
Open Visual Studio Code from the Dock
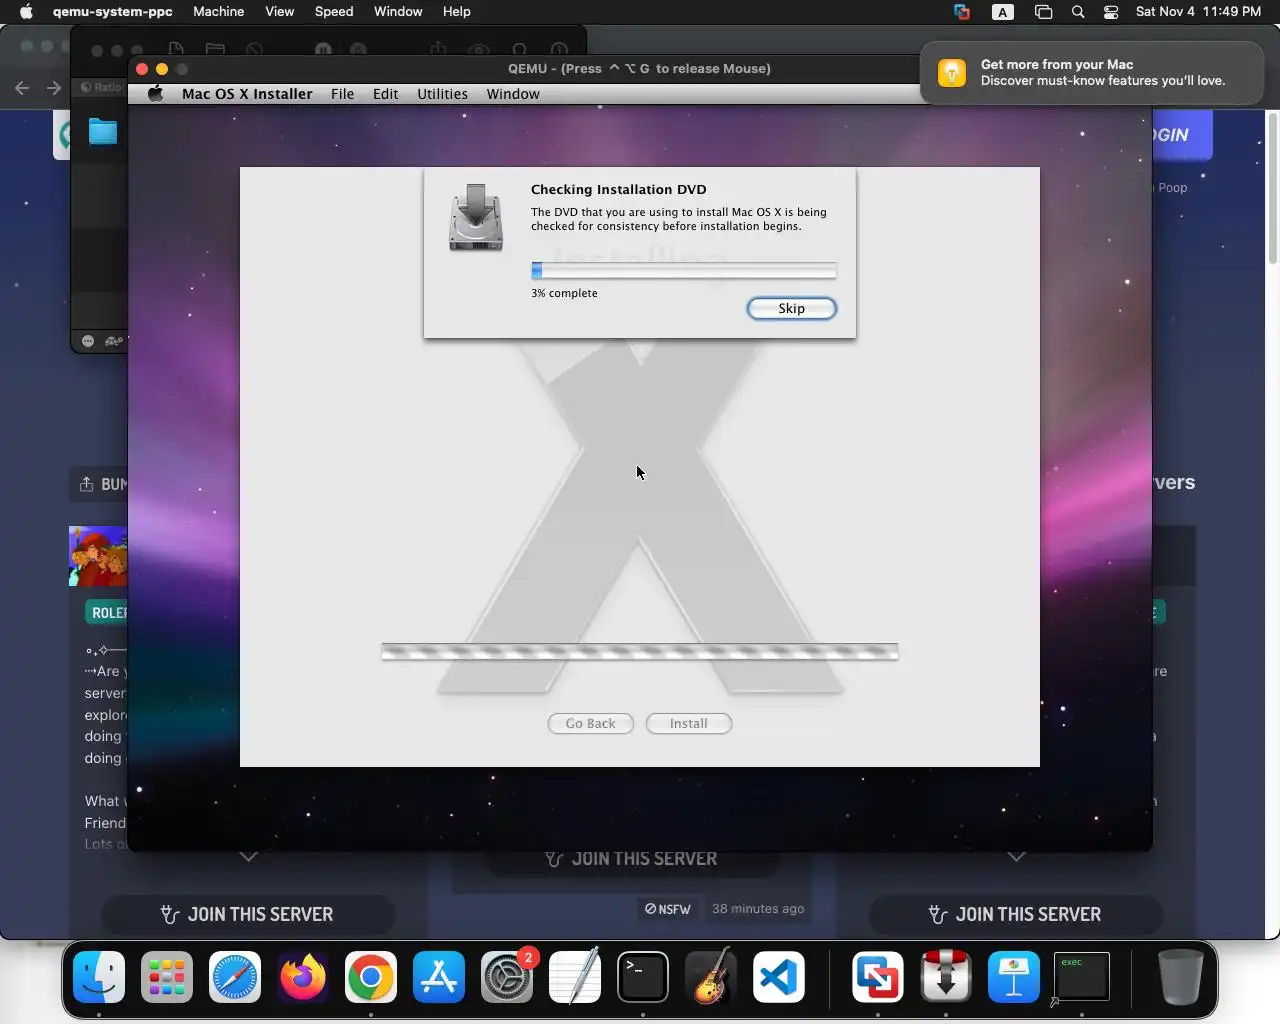click(779, 977)
